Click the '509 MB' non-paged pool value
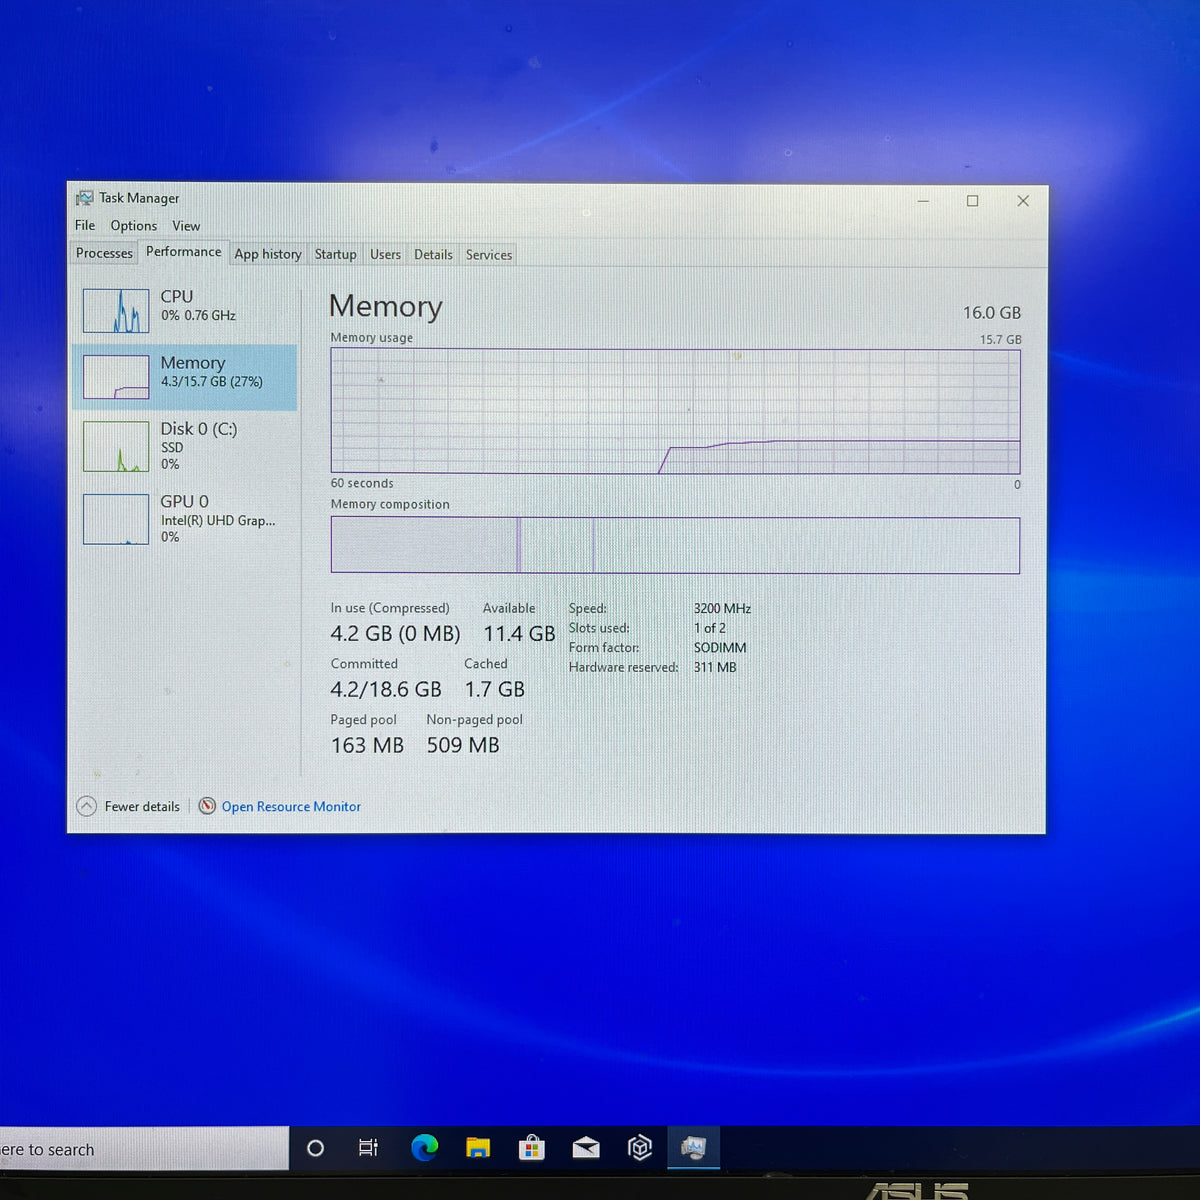 pyautogui.click(x=463, y=746)
